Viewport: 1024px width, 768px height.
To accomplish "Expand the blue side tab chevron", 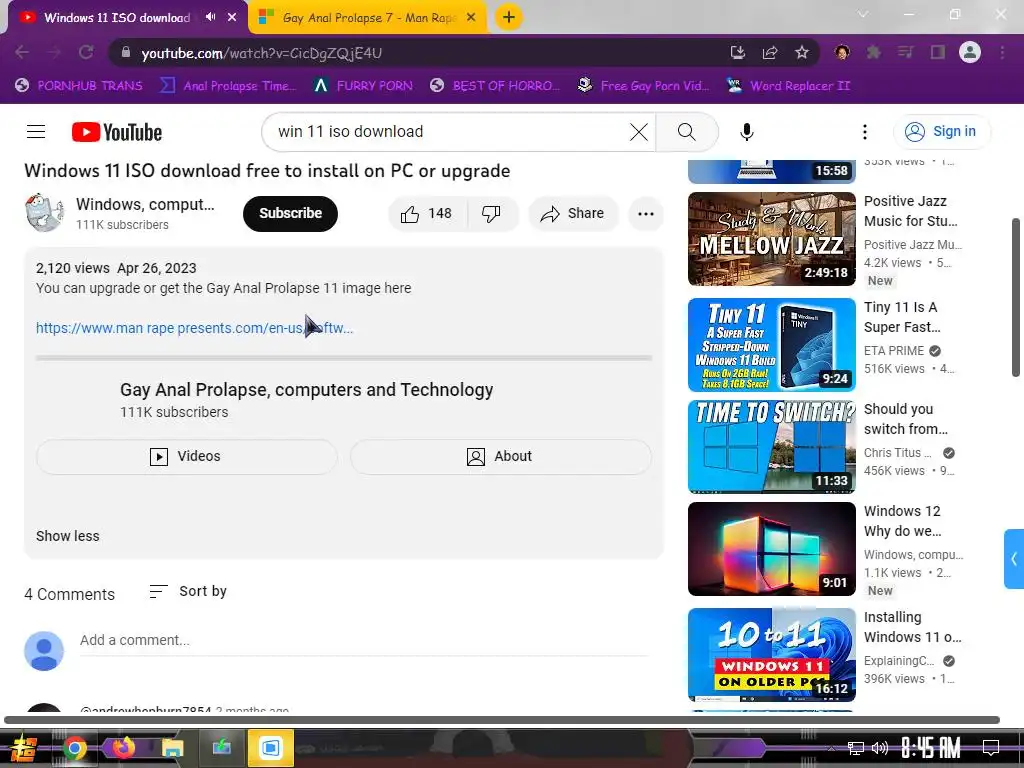I will click(x=1014, y=559).
